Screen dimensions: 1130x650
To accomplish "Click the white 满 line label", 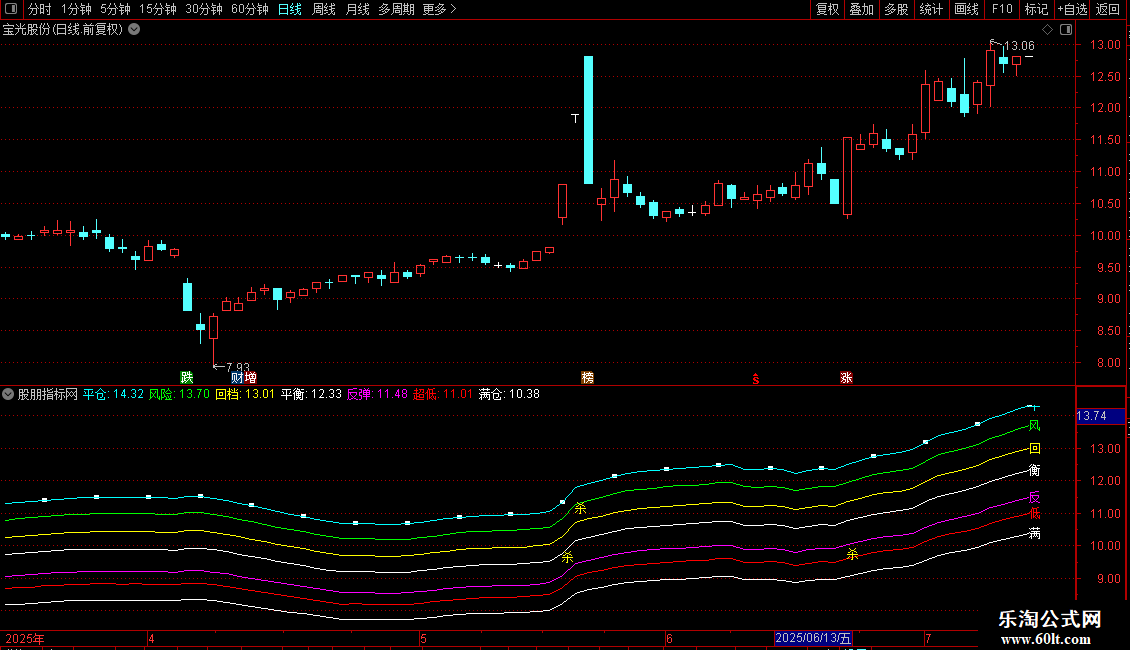I will (1034, 533).
